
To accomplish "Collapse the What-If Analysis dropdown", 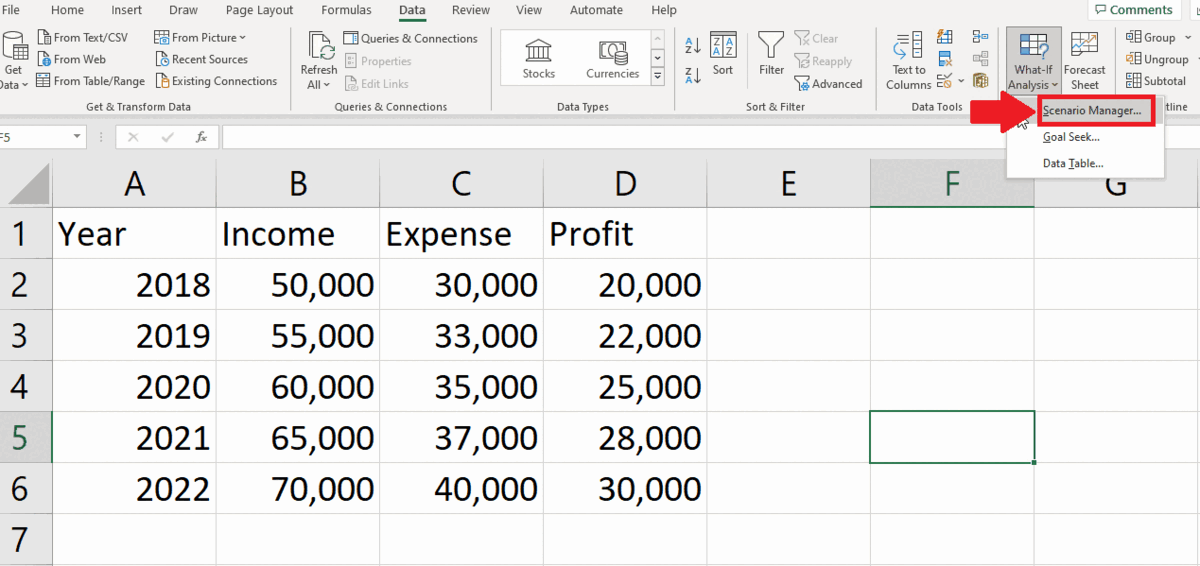I will 1034,62.
